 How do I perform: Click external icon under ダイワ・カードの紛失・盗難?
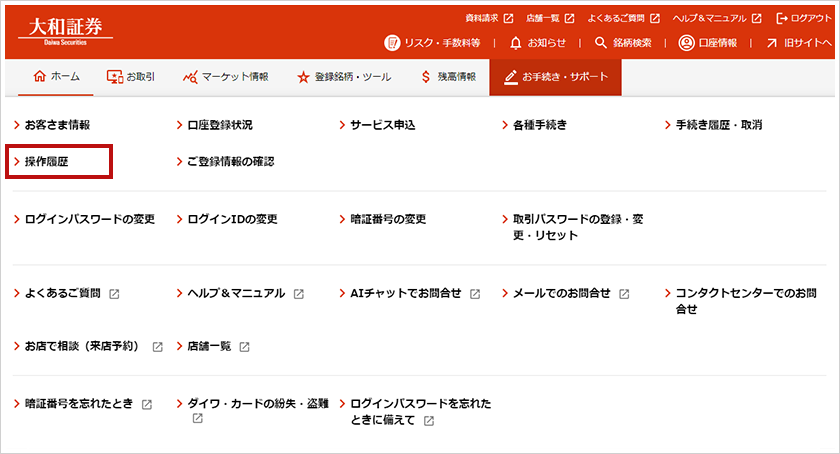(x=198, y=418)
